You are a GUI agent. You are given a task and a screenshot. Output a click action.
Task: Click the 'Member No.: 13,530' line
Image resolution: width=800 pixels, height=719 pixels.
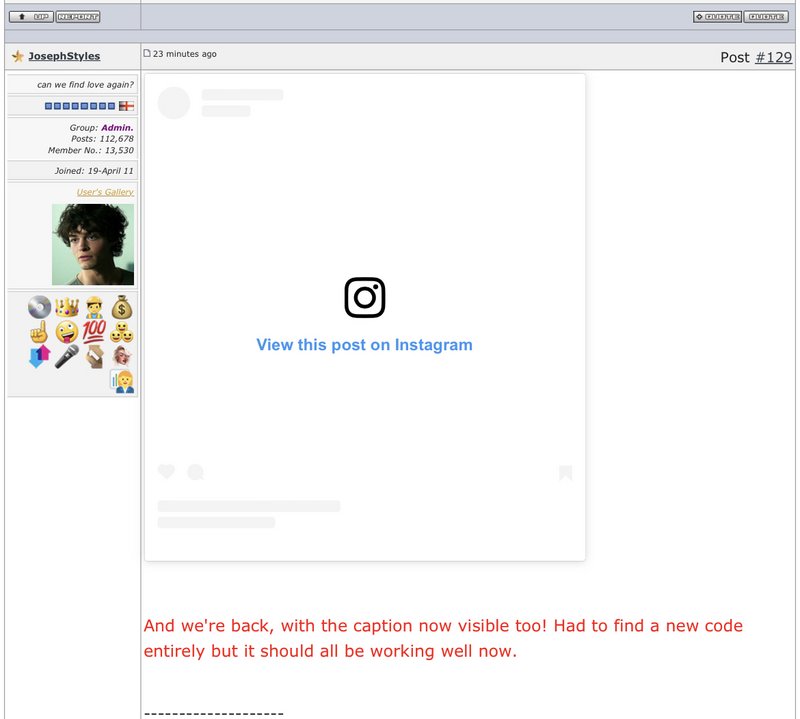91,151
